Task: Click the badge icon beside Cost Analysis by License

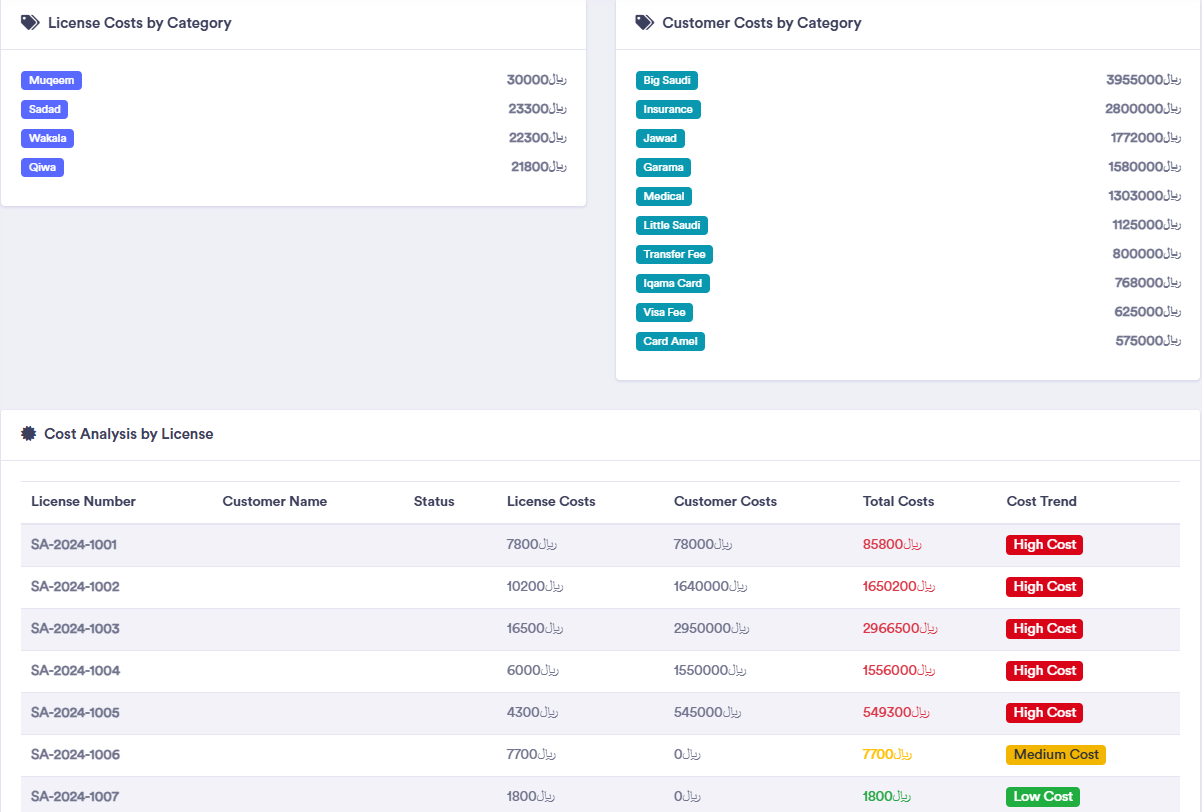Action: pyautogui.click(x=29, y=434)
